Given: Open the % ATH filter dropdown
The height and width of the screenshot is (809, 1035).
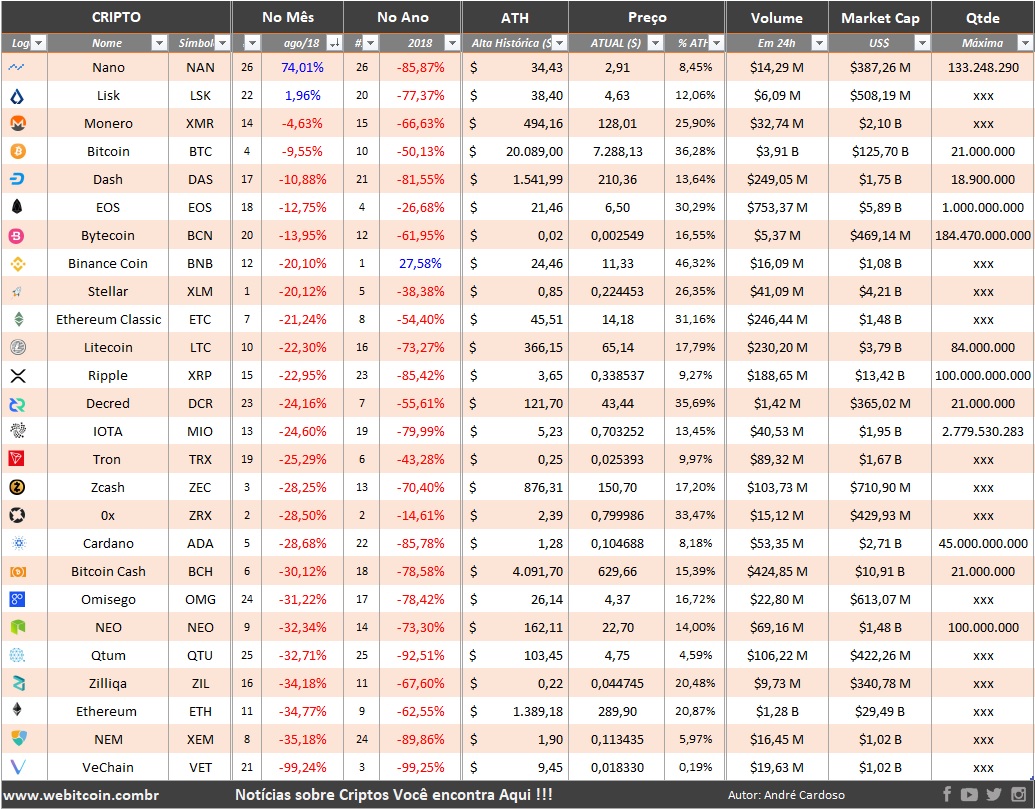Looking at the screenshot, I should 716,43.
